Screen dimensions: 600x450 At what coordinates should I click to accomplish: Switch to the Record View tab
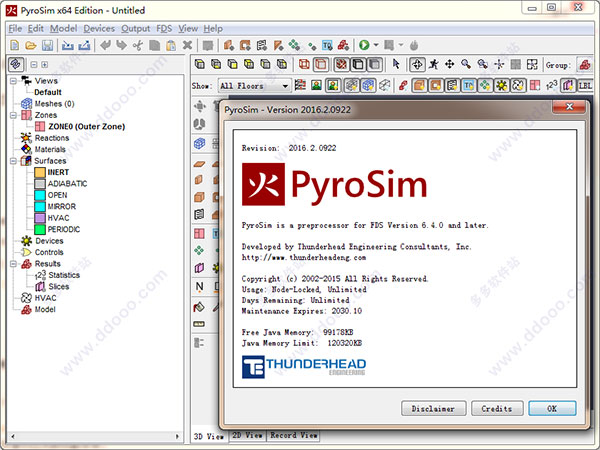pos(293,435)
